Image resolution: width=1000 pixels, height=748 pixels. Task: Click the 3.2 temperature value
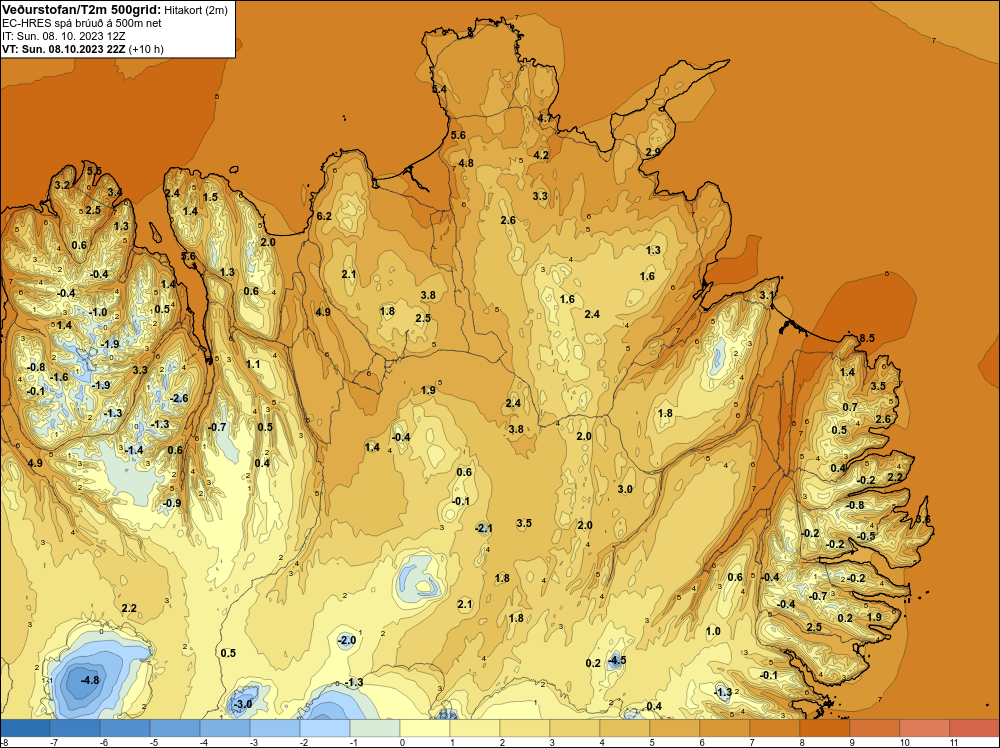pyautogui.click(x=62, y=185)
